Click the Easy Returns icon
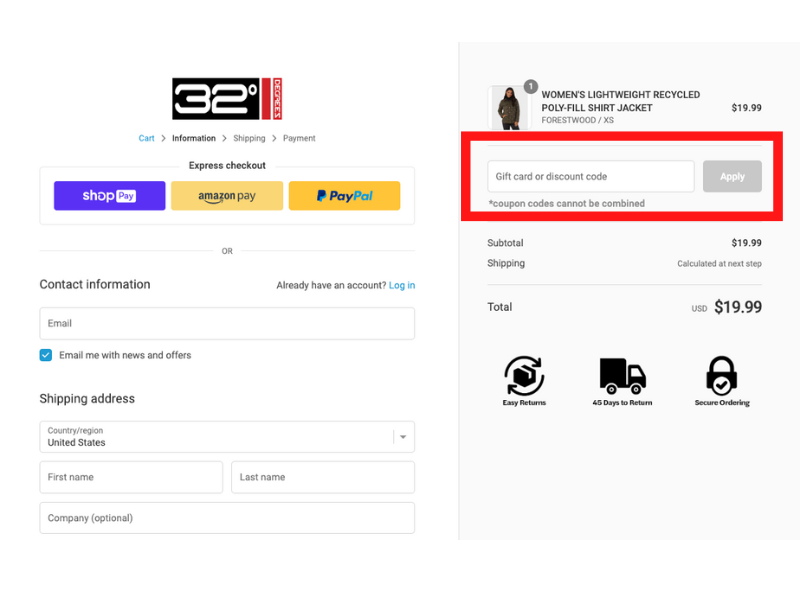The height and width of the screenshot is (600, 800). pyautogui.click(x=524, y=376)
